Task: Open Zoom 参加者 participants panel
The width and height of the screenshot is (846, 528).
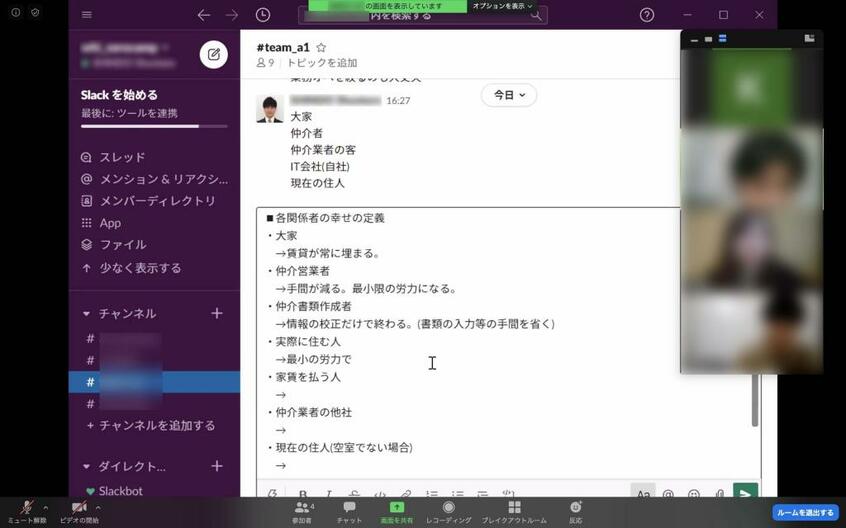Action: [303, 512]
